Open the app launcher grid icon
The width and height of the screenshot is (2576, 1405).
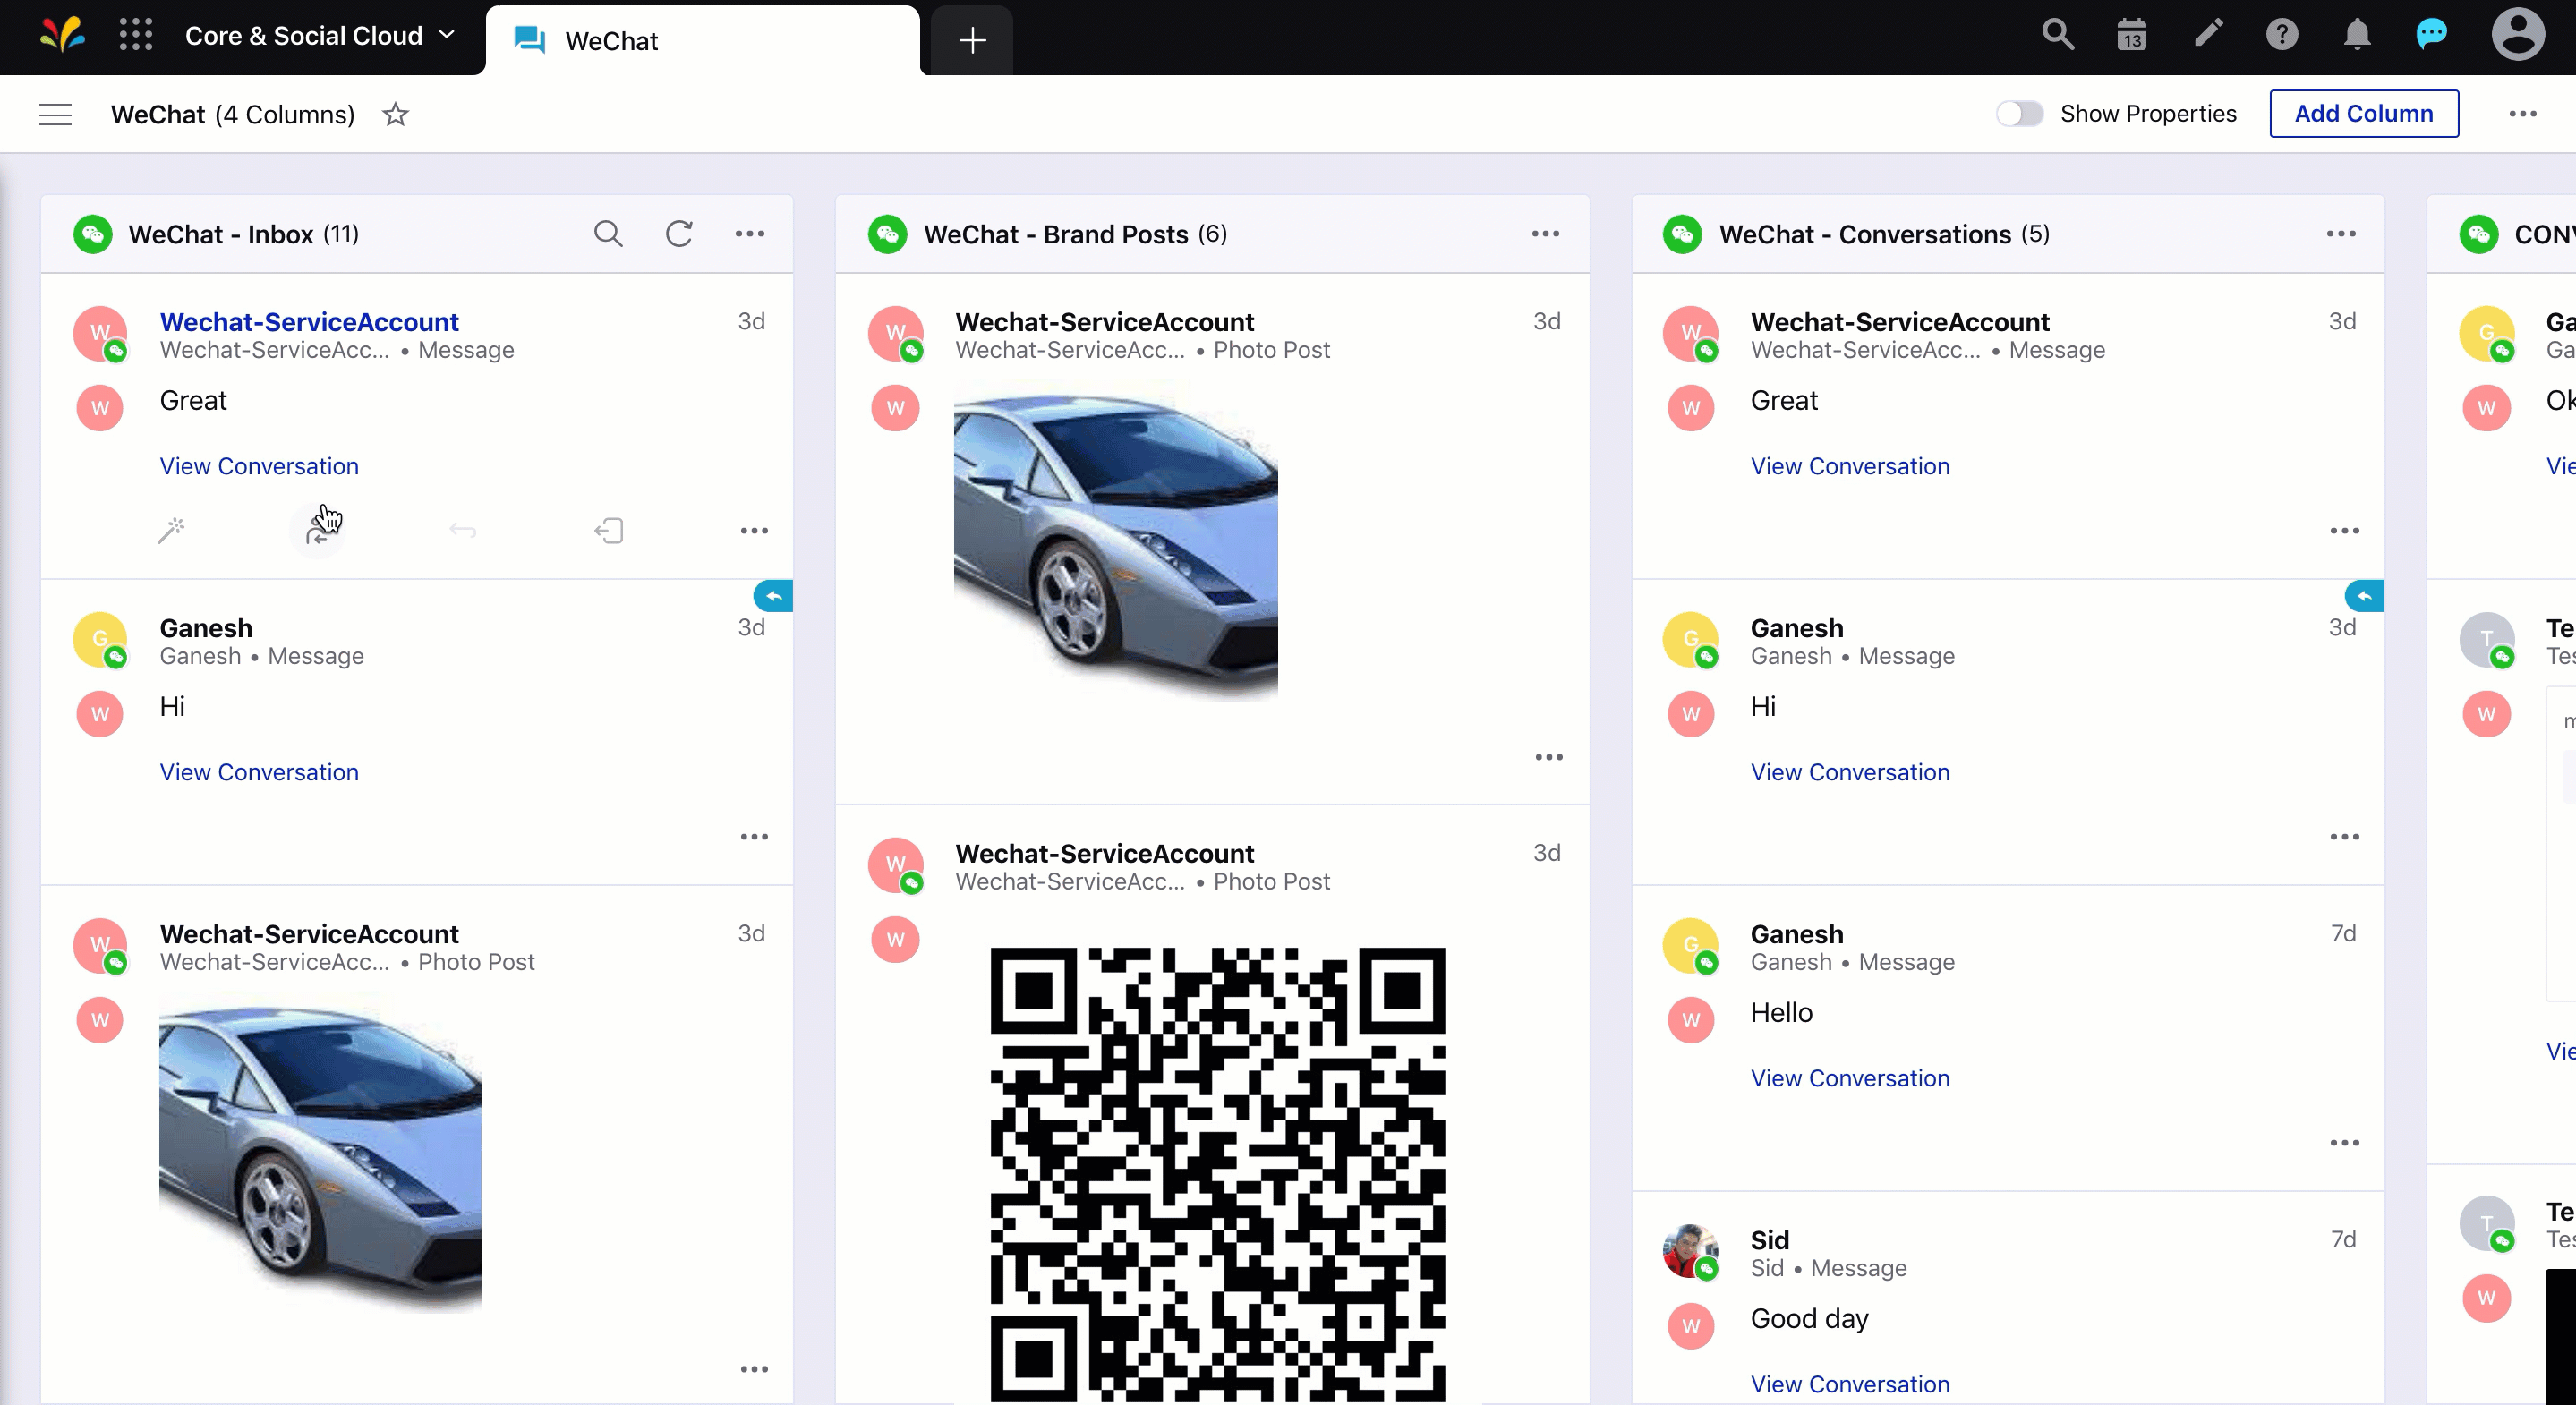(x=136, y=36)
